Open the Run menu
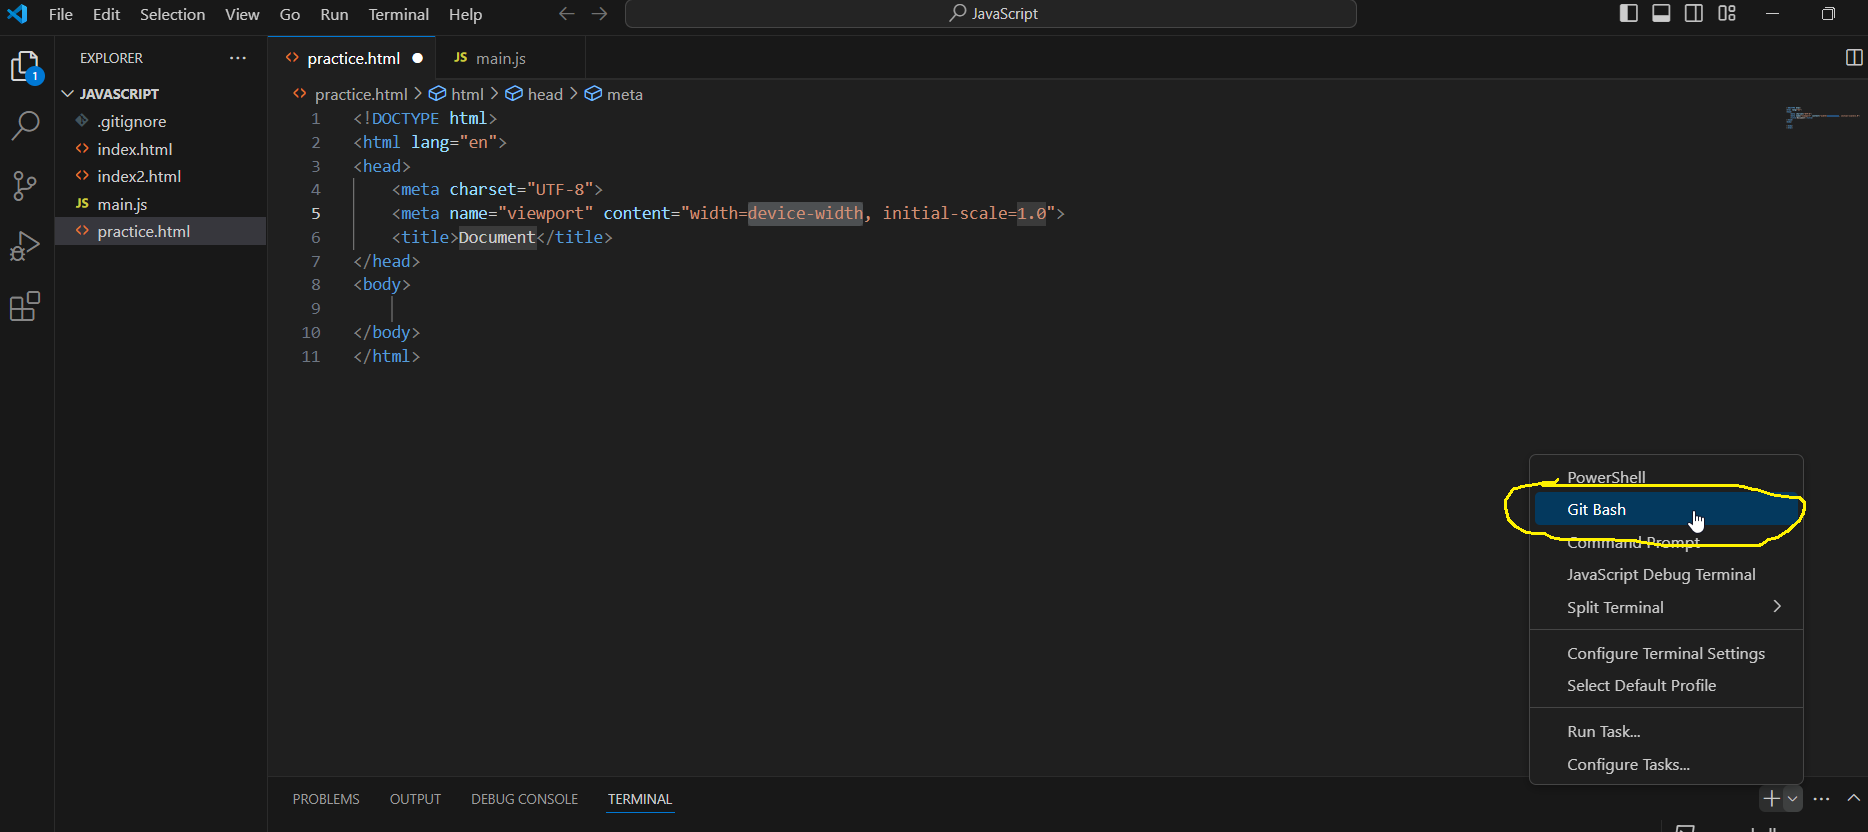 (x=334, y=14)
